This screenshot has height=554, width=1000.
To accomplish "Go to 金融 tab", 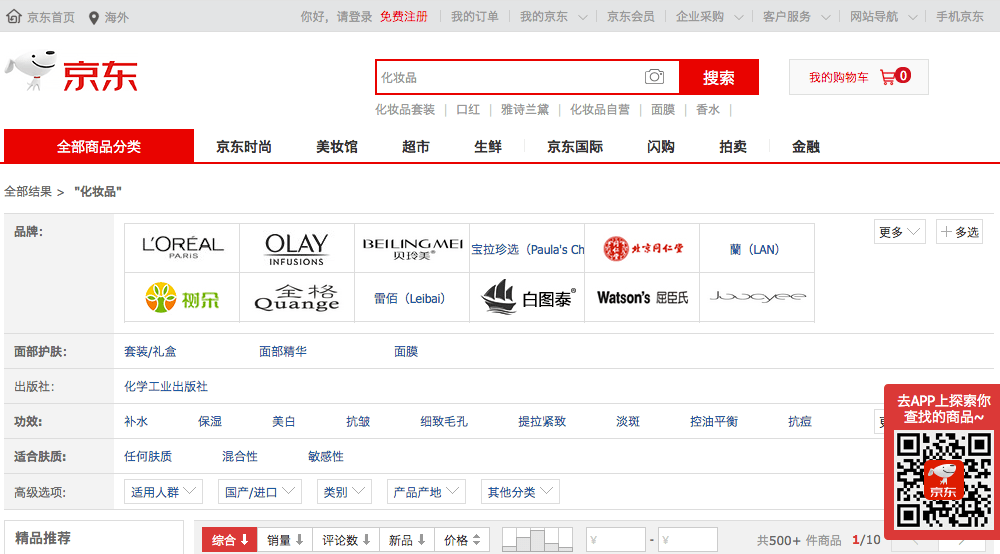I will click(x=805, y=147).
